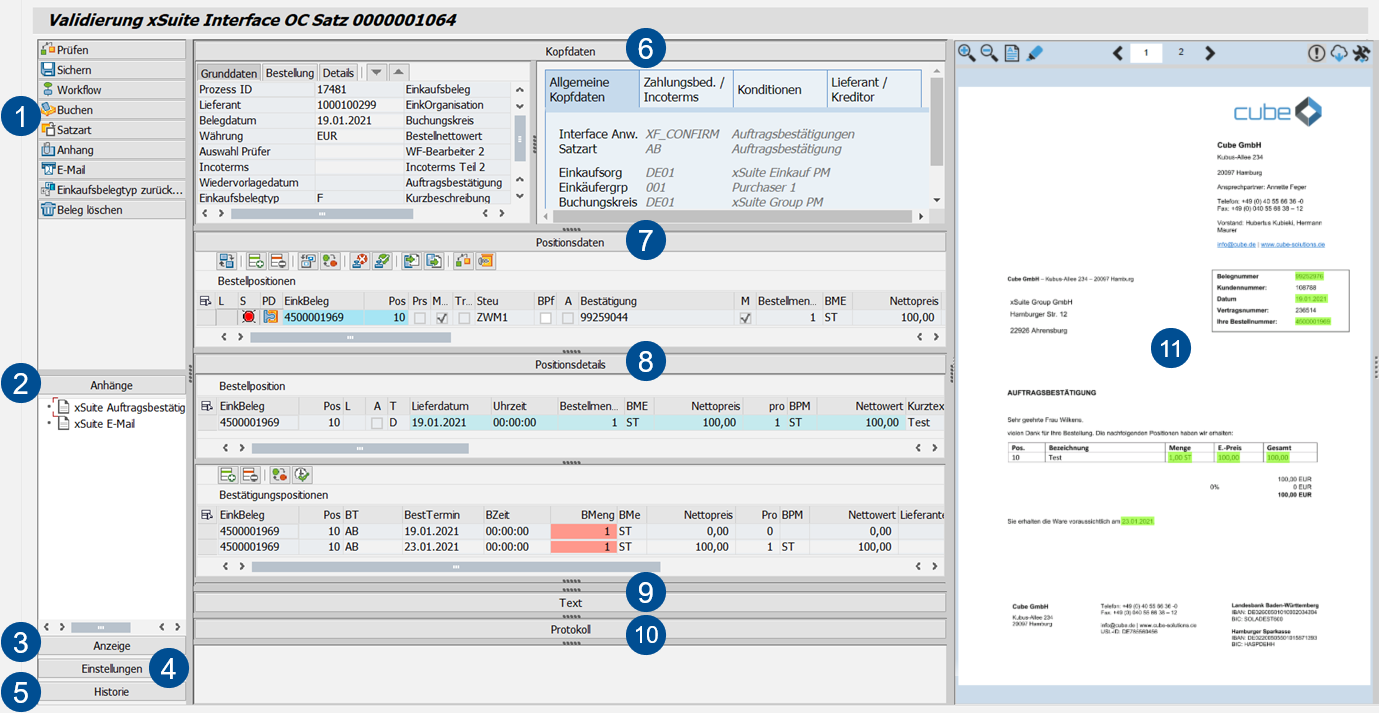Click the first icon in the Positionsdaten toolbar
Image resolution: width=1379 pixels, height=713 pixels.
226,261
